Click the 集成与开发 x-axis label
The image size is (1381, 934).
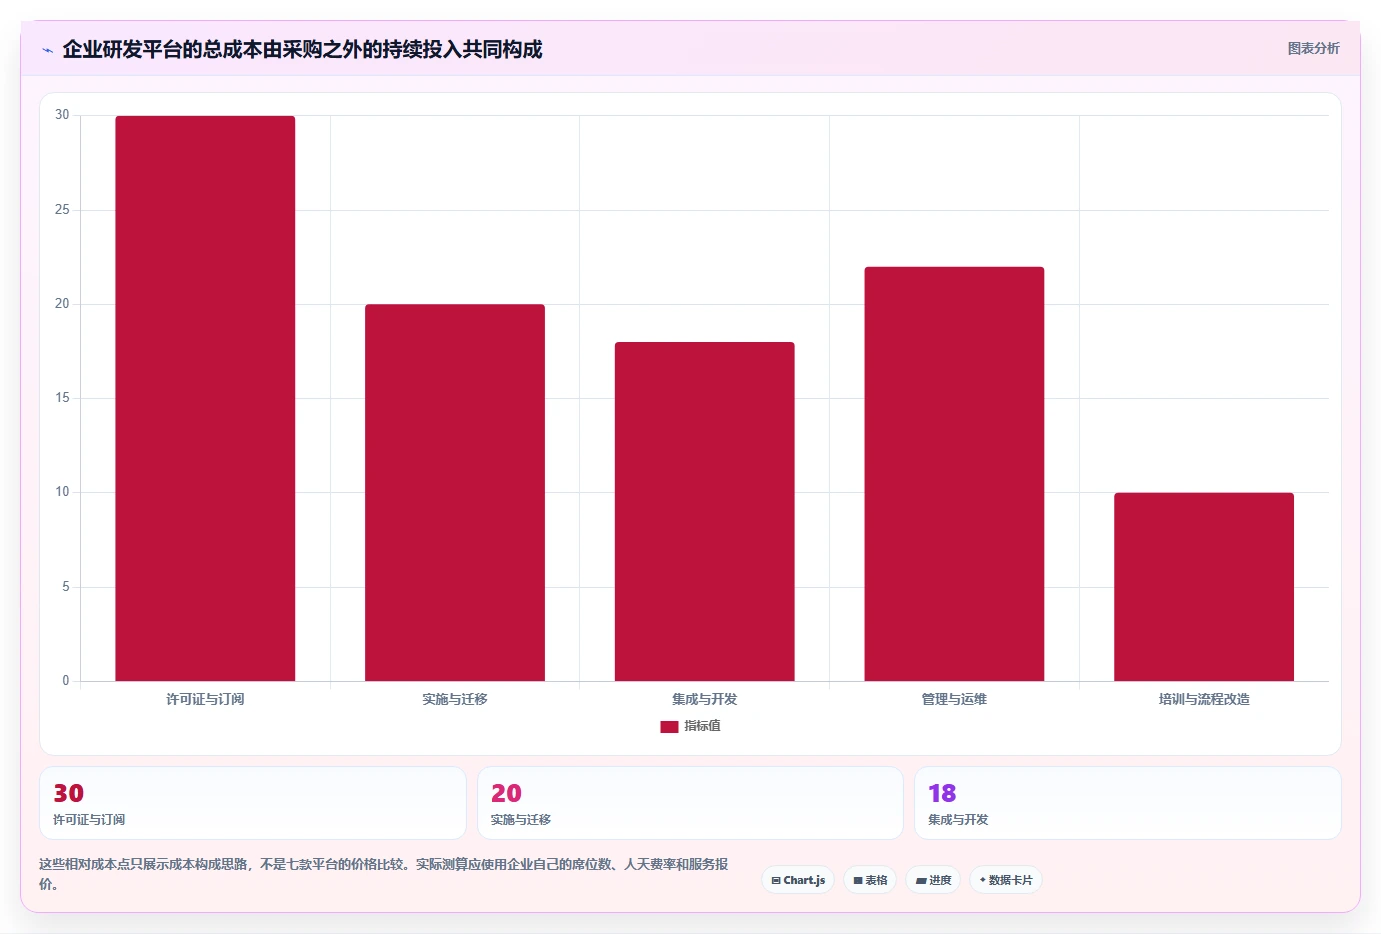(x=704, y=699)
